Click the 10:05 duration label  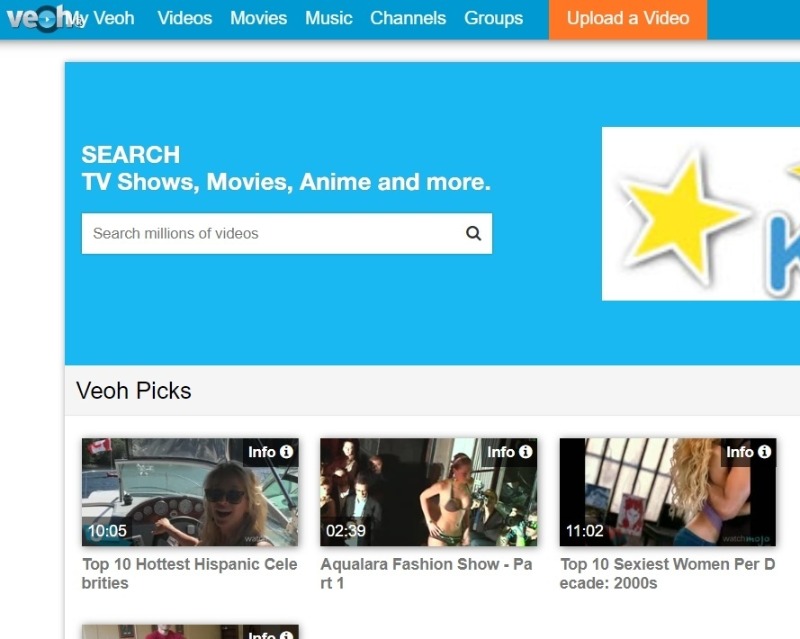coord(107,531)
